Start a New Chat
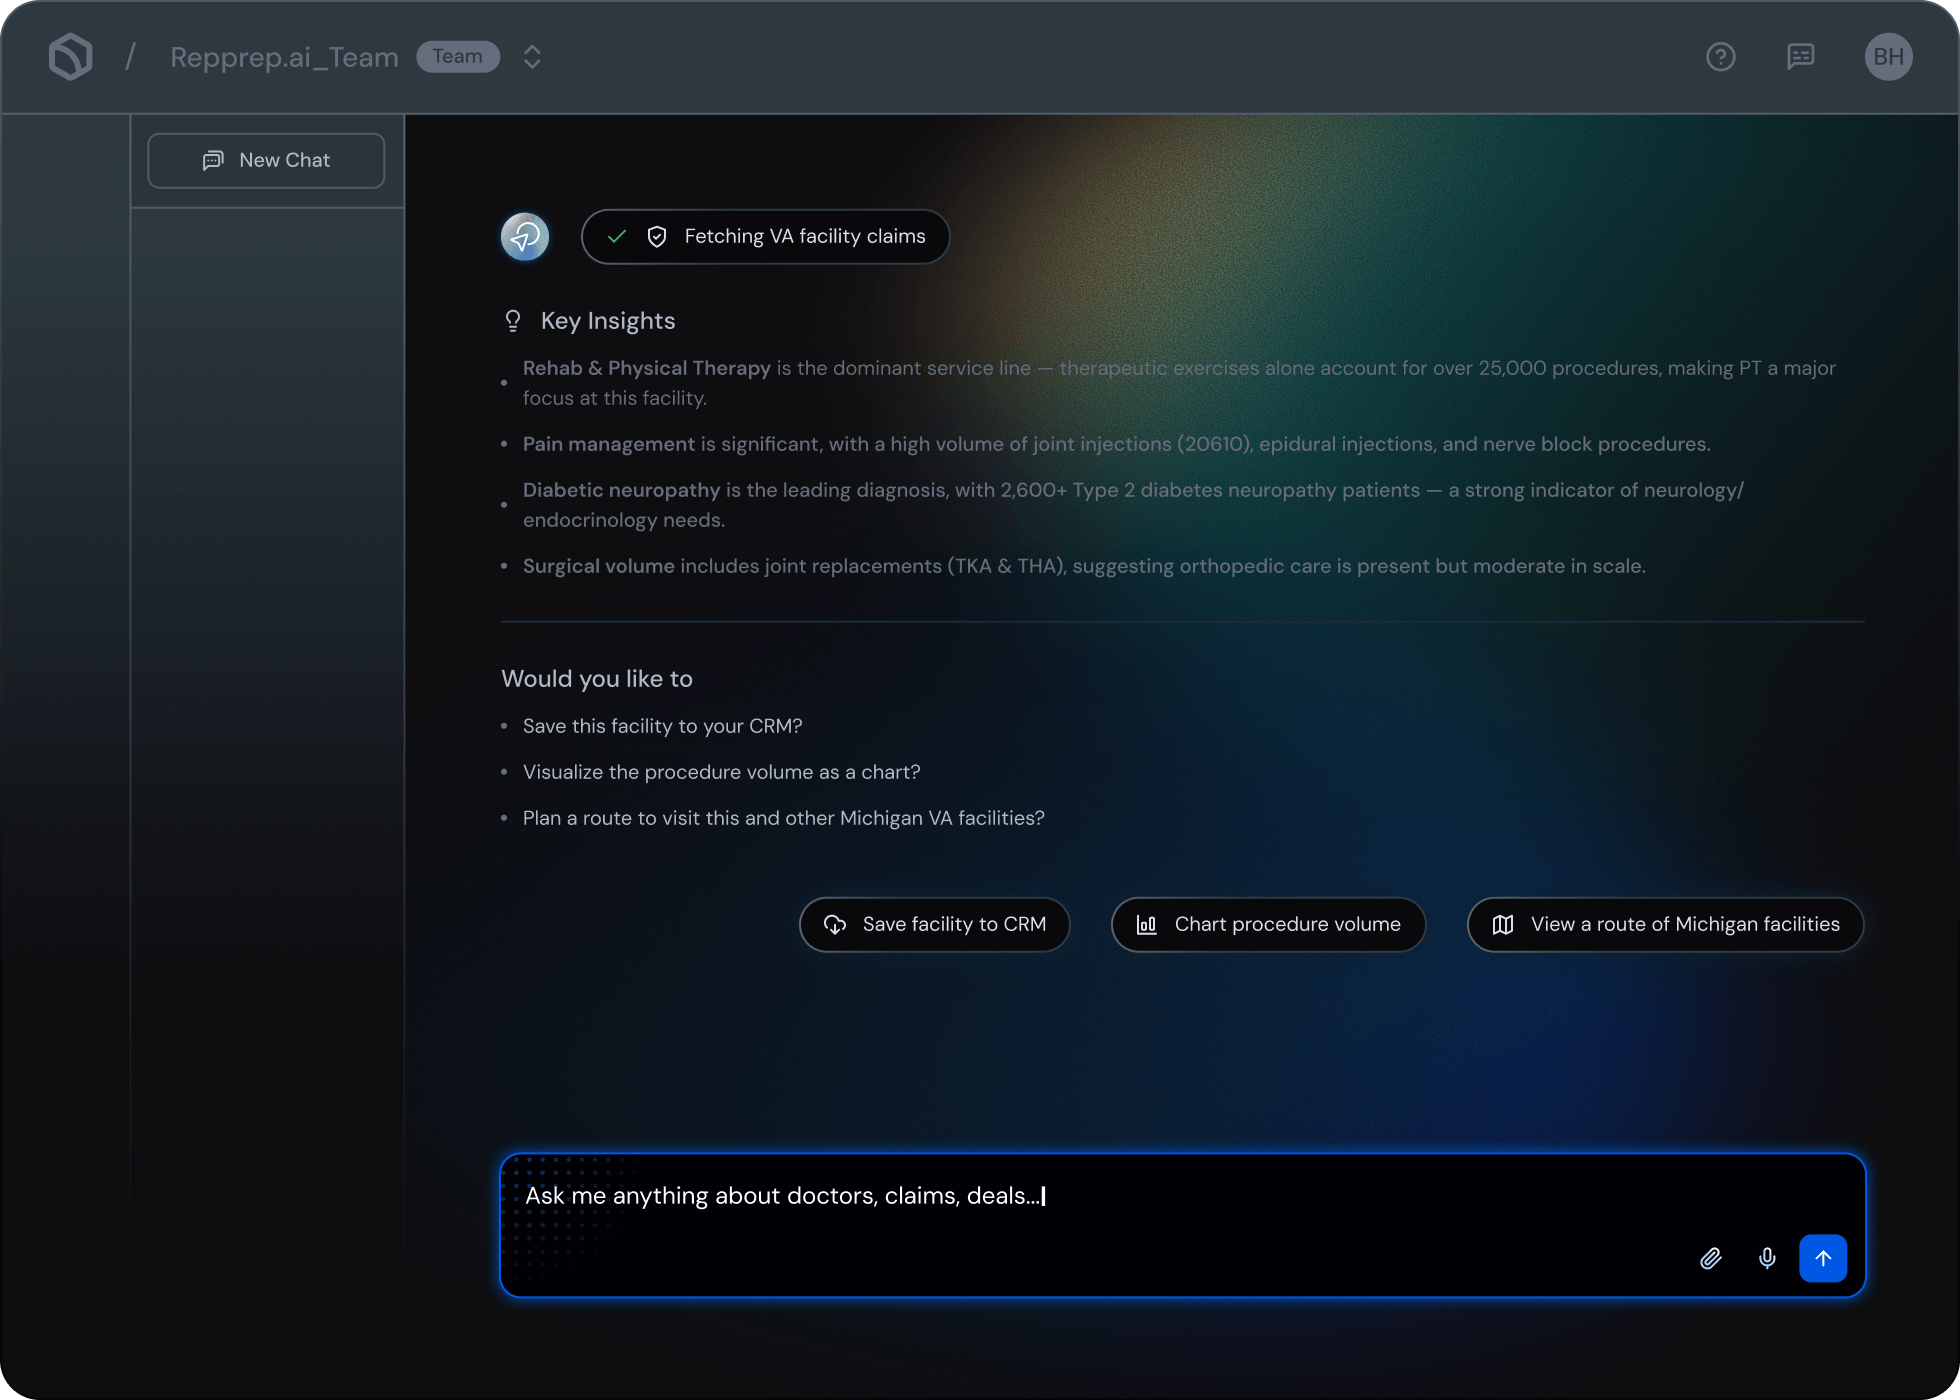Image resolution: width=1960 pixels, height=1400 pixels. coord(266,161)
